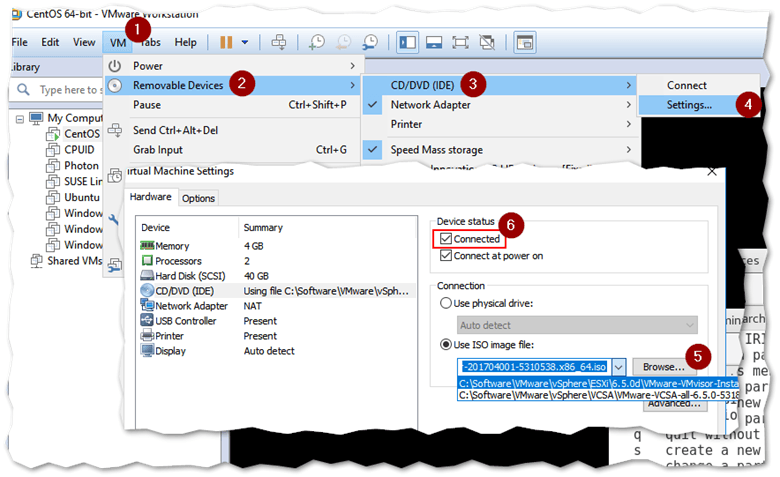Choose the VCSA-all-6.5.0 ISO path option
This screenshot has height=477, width=780.
click(x=598, y=395)
